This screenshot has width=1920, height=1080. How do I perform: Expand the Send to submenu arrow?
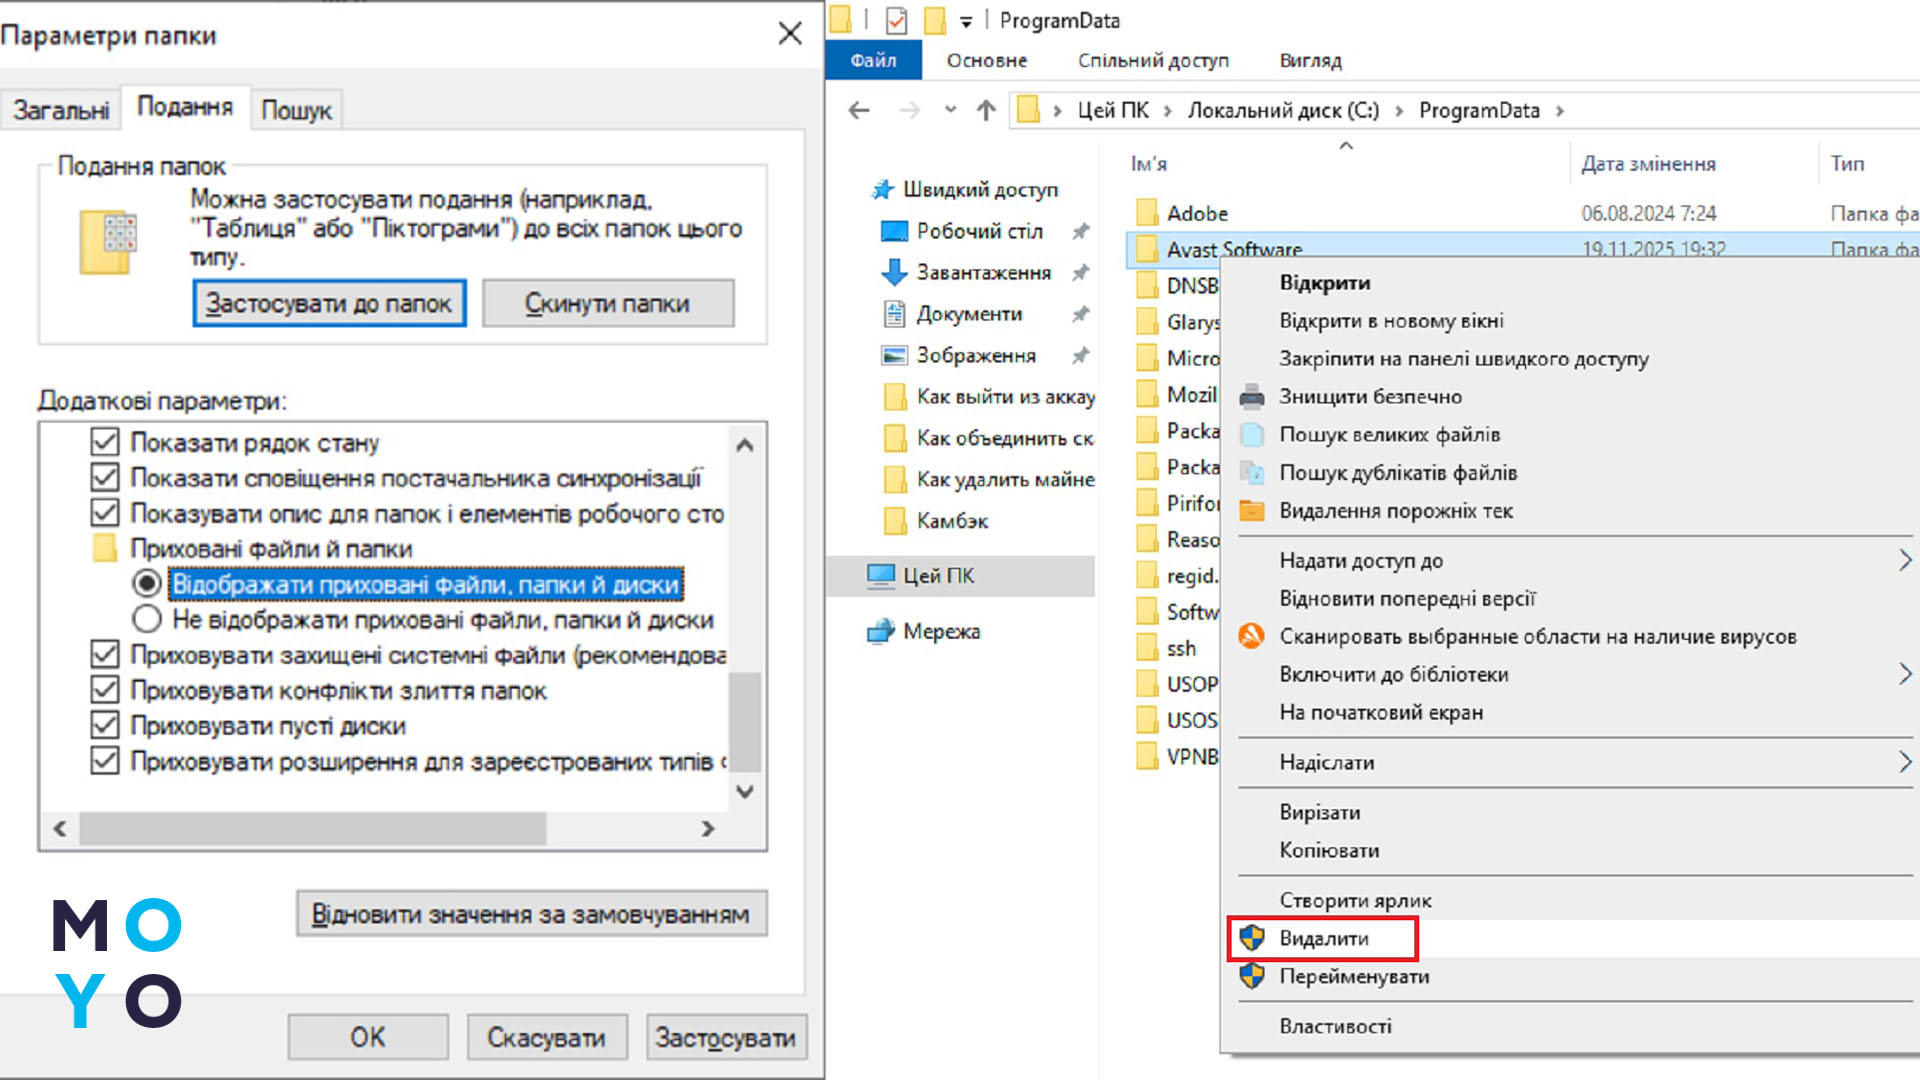pyautogui.click(x=1904, y=762)
